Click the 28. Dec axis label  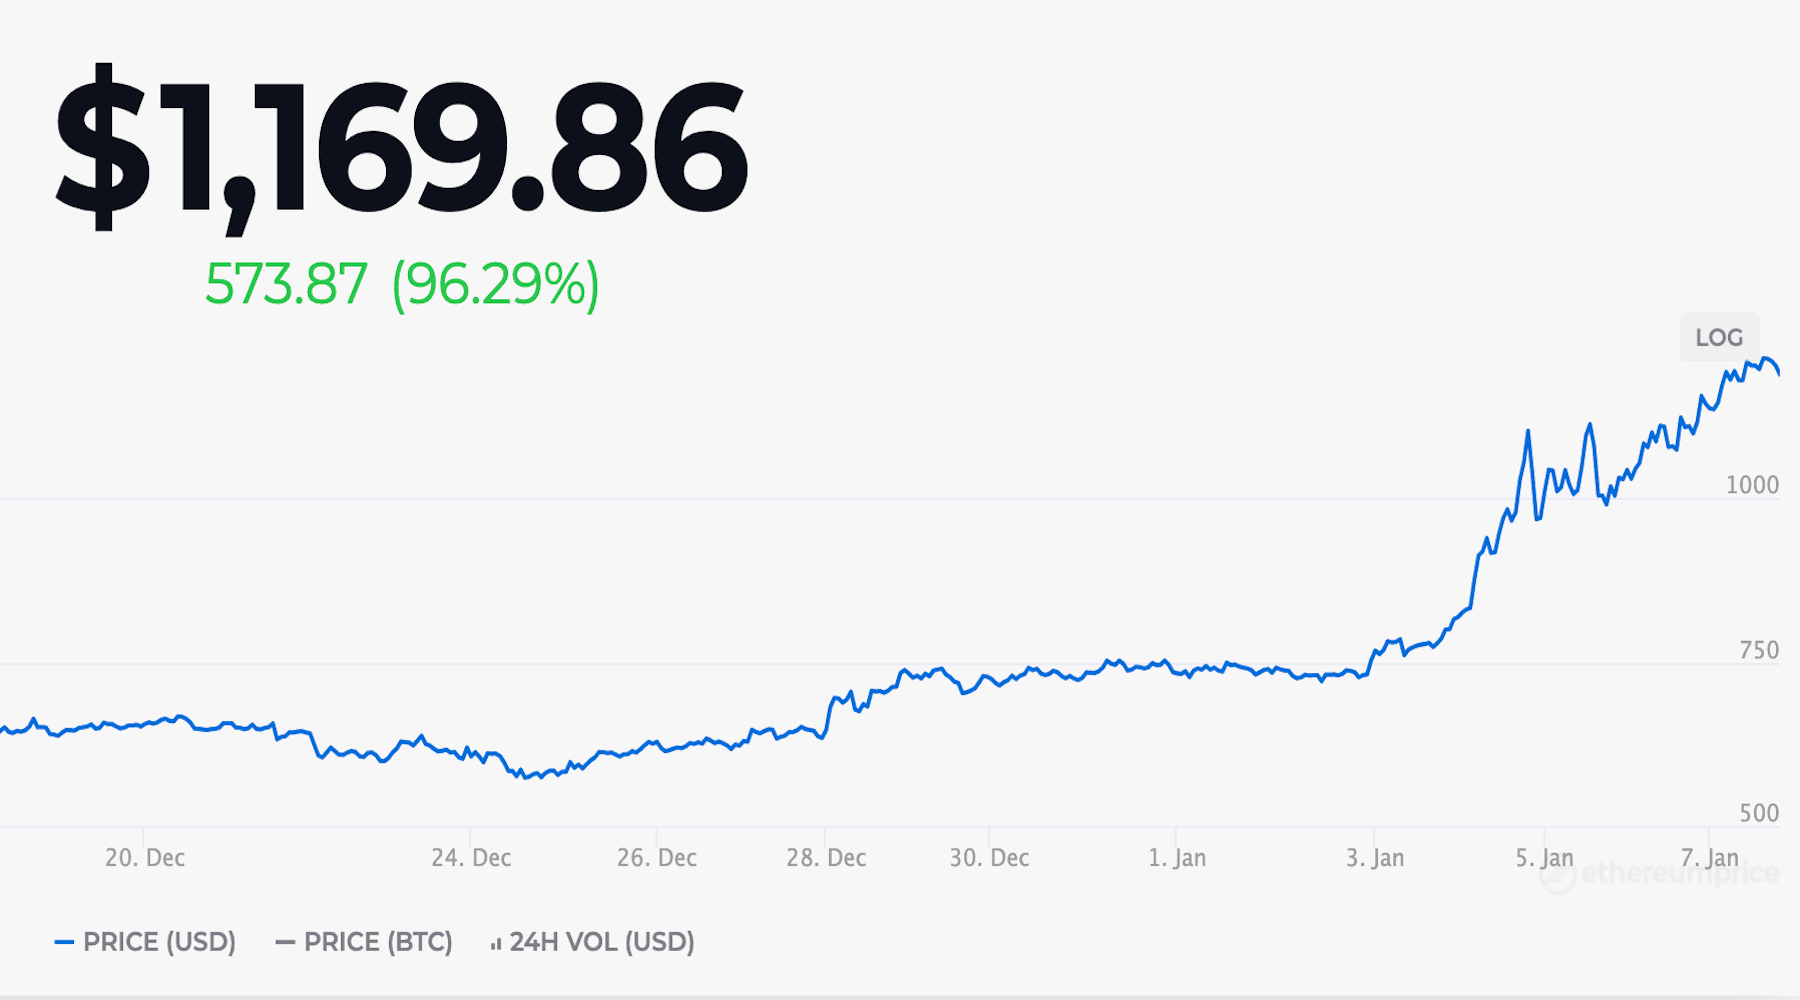(x=826, y=858)
